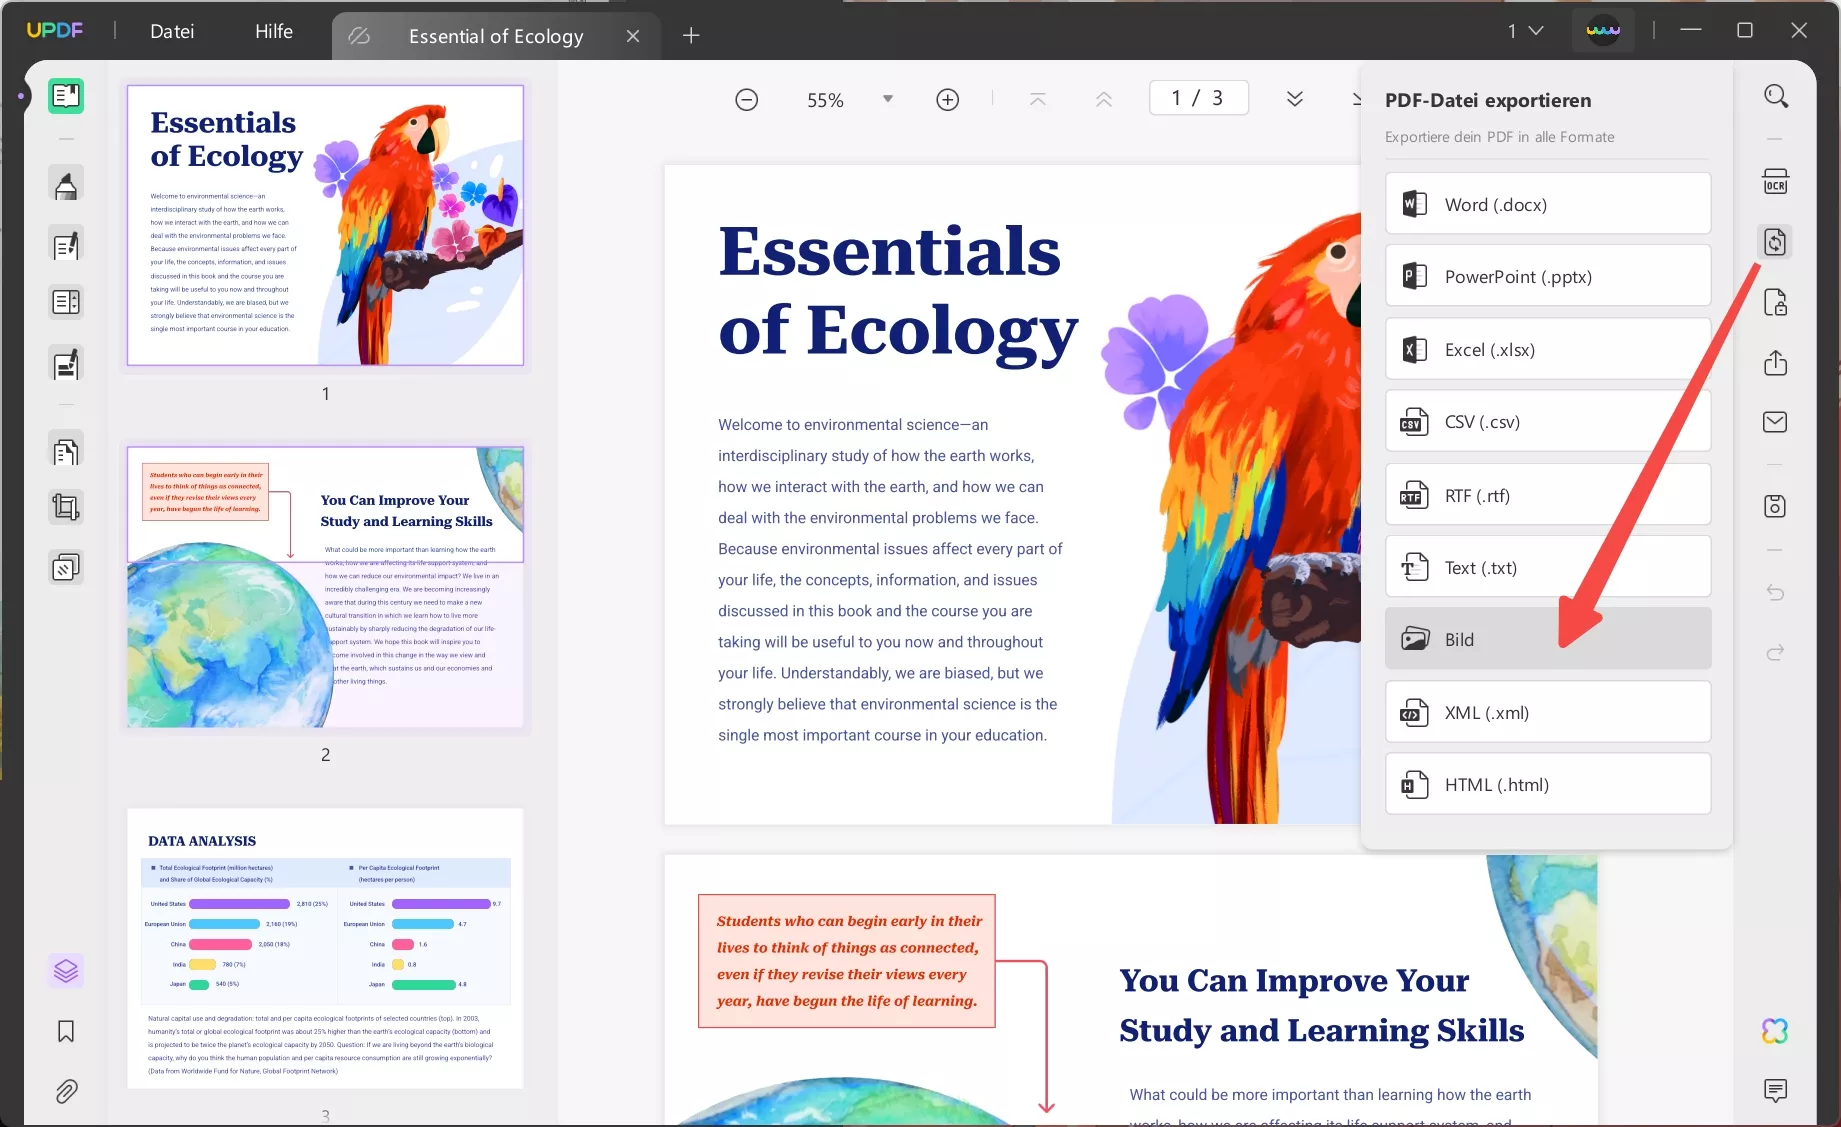Open the page crop tool

(66, 507)
